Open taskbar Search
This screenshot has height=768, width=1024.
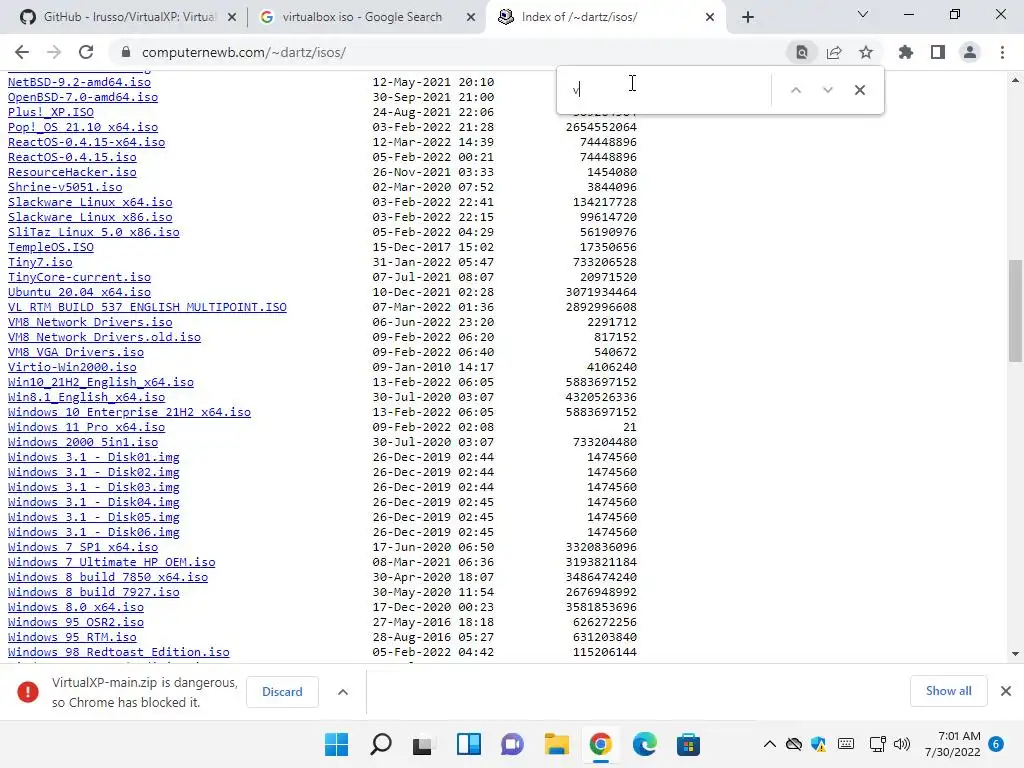pos(381,744)
